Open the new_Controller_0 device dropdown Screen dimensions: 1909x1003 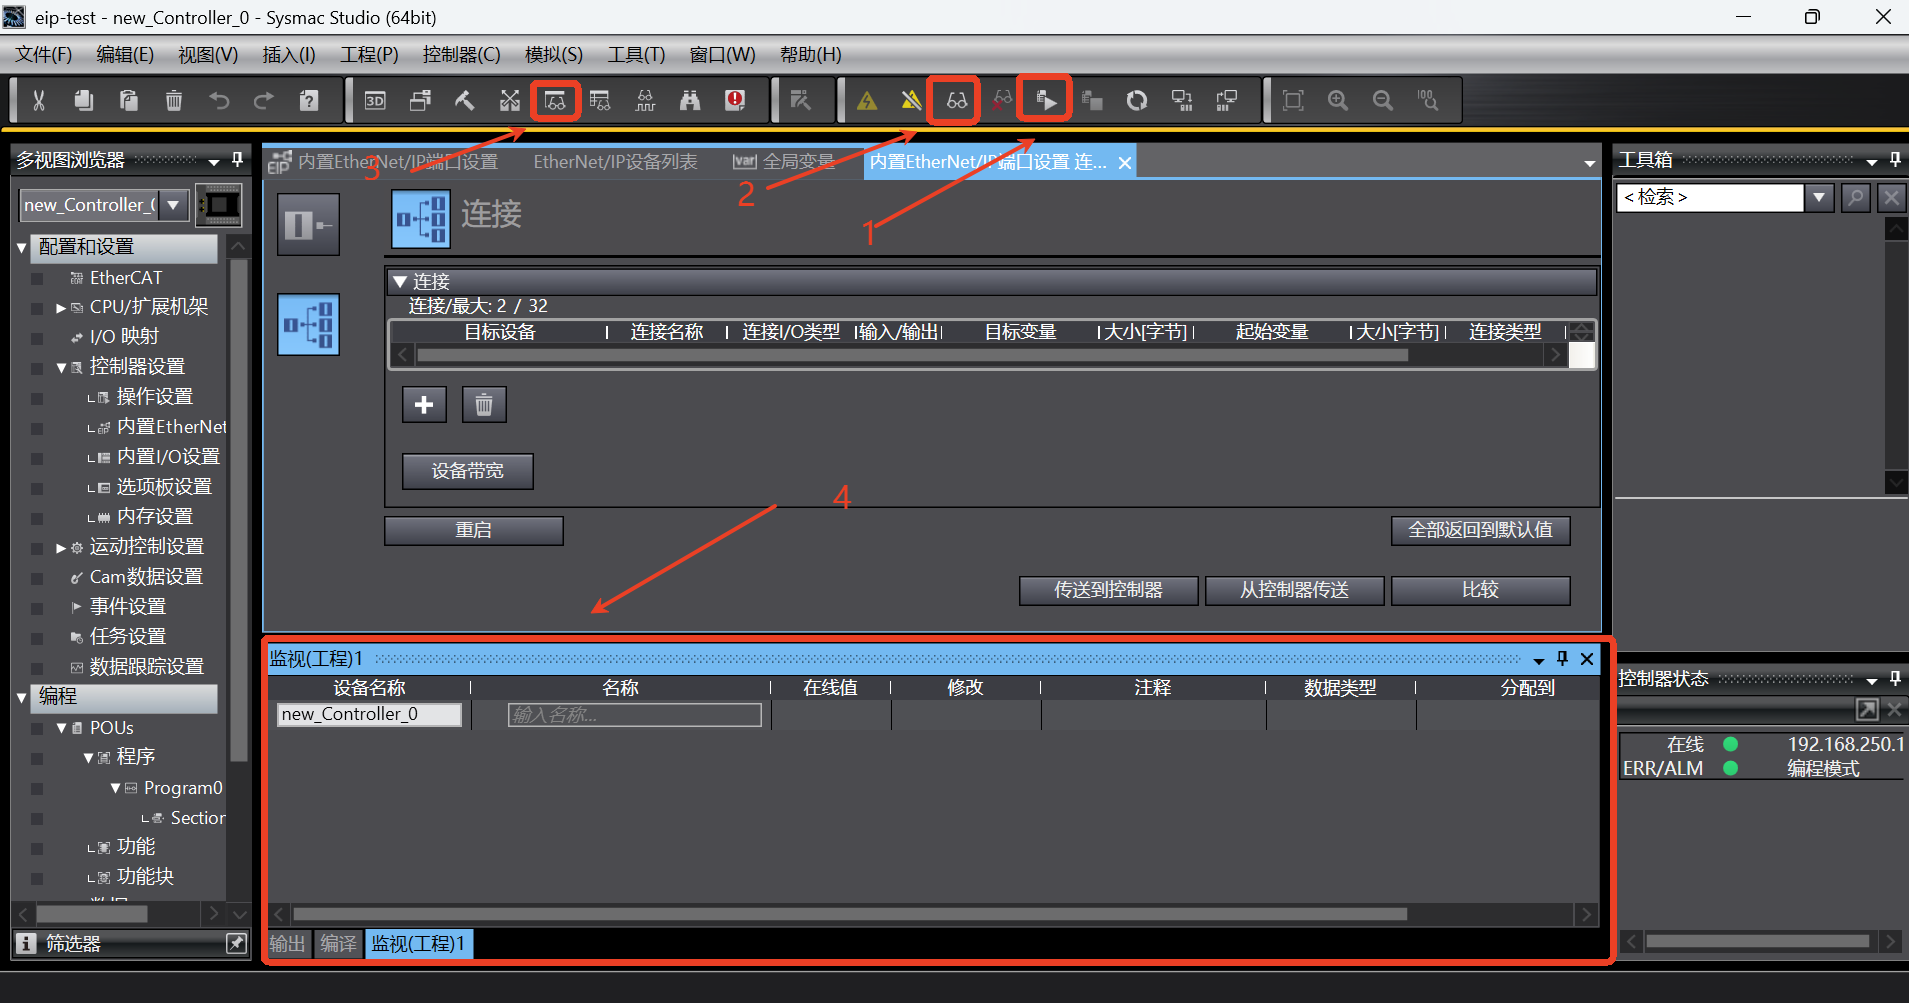pyautogui.click(x=174, y=205)
